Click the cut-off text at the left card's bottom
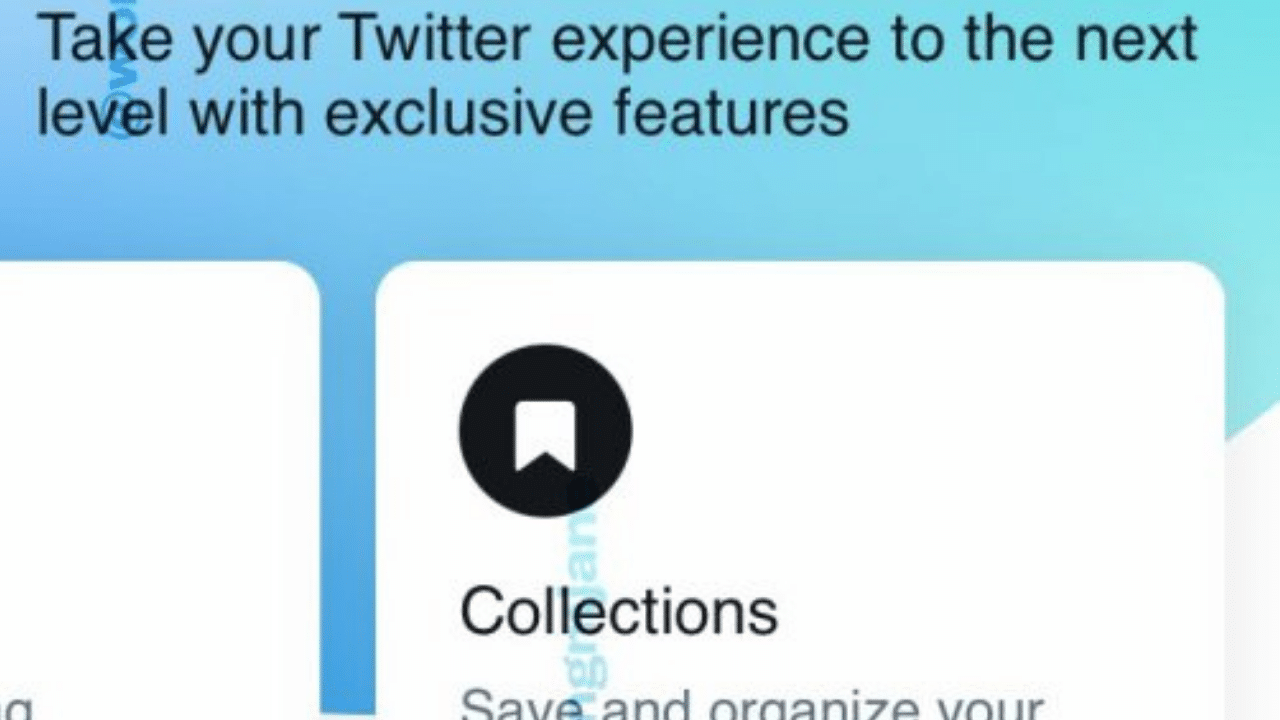The width and height of the screenshot is (1280, 720). 17,707
